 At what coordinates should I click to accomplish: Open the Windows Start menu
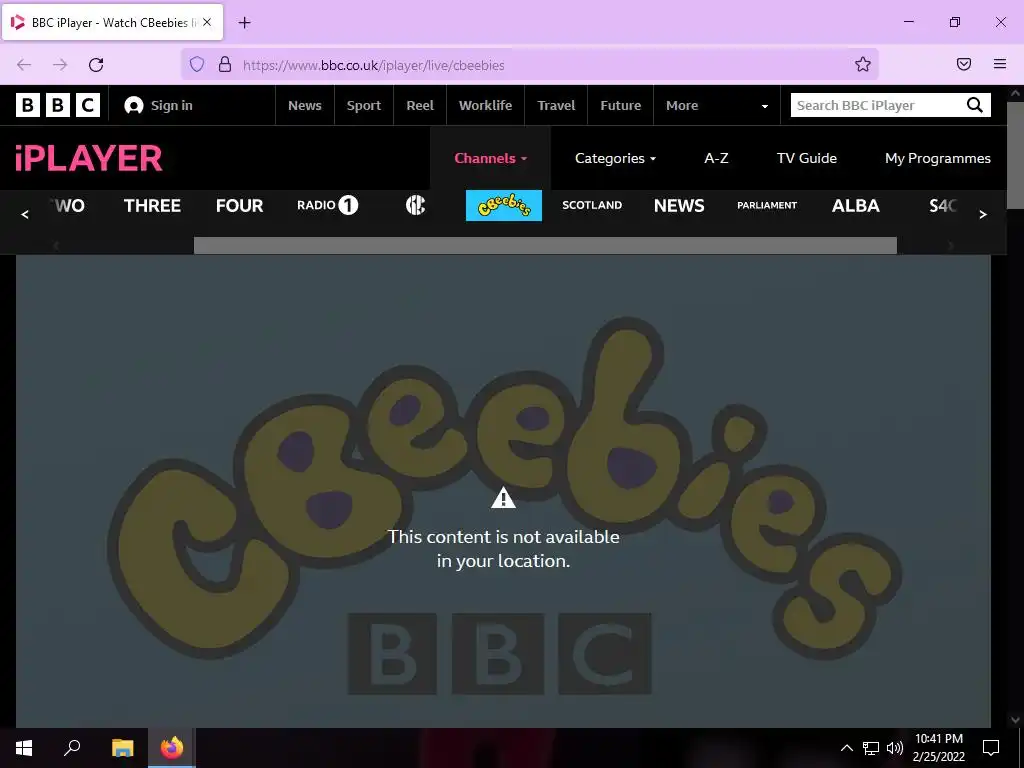tap(24, 748)
